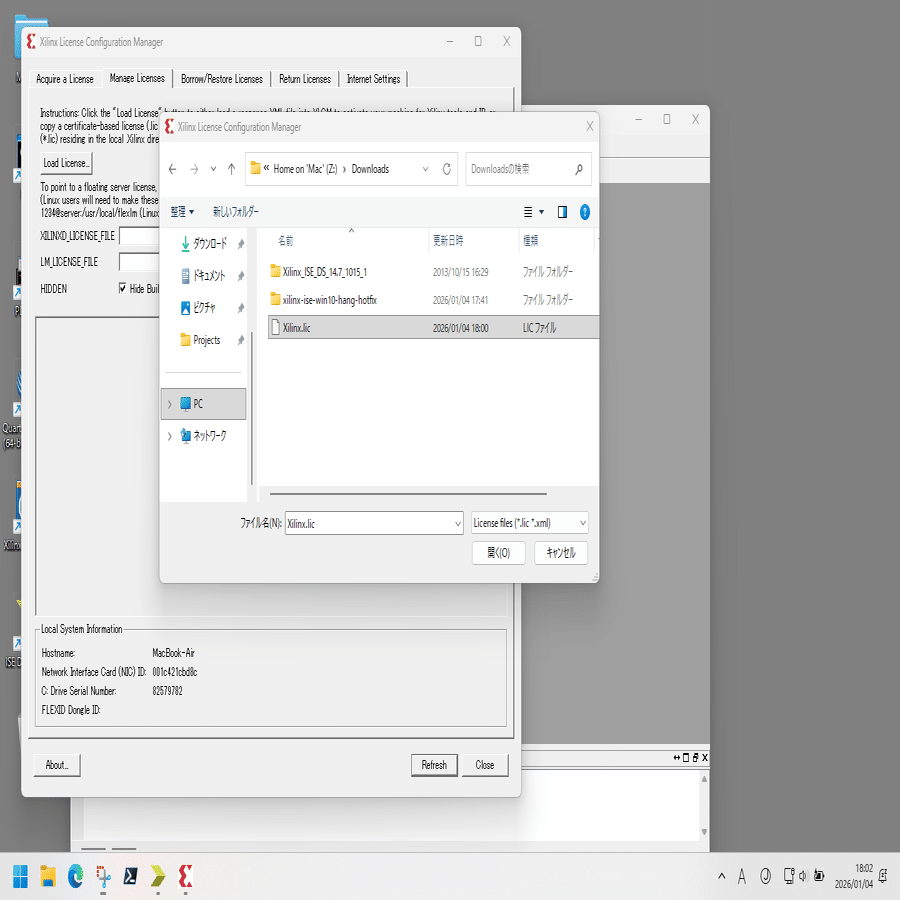Sort files by 更新日時 column
The width and height of the screenshot is (900, 900).
click(x=448, y=241)
